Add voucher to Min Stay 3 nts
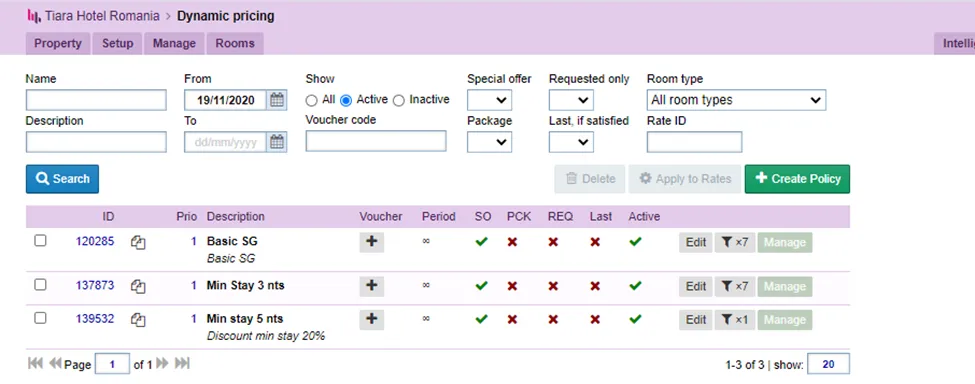The width and height of the screenshot is (975, 384). (372, 286)
